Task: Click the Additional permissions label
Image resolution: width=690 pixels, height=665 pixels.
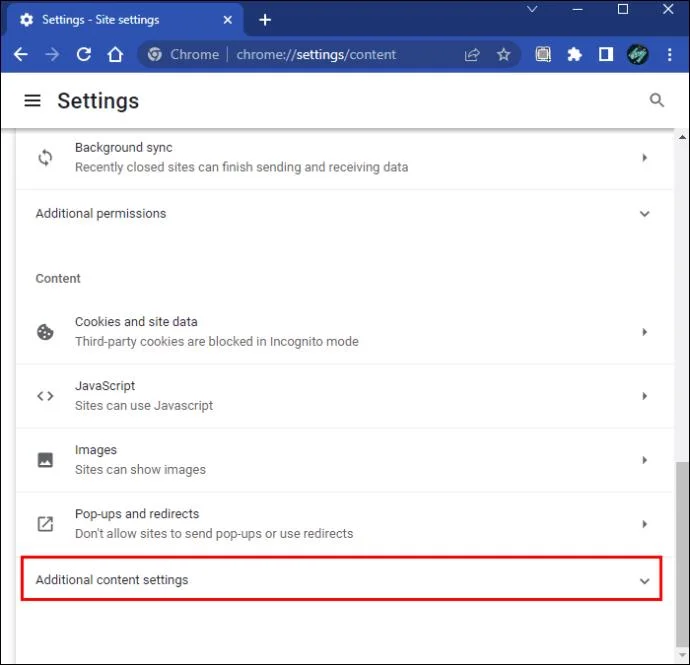Action: pyautogui.click(x=101, y=213)
